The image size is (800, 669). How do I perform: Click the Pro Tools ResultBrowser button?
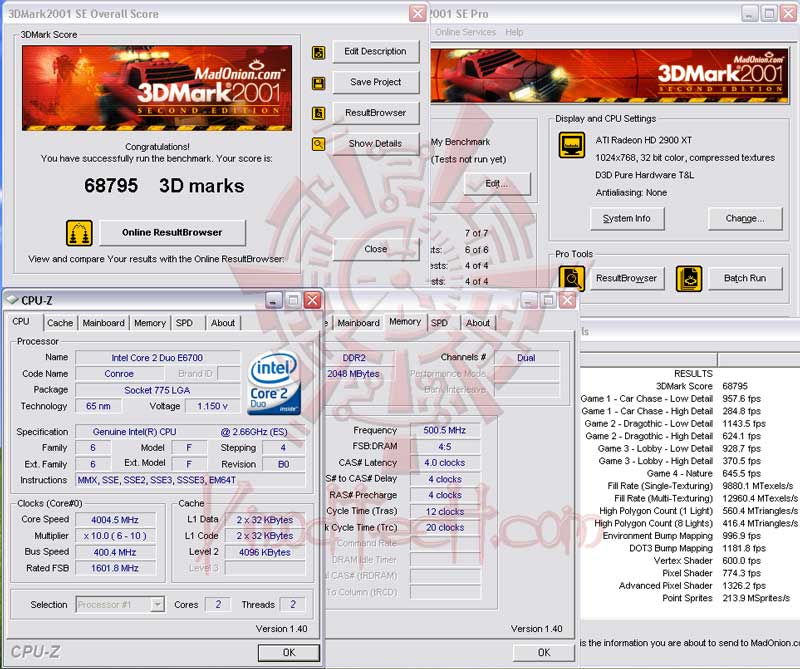[627, 279]
